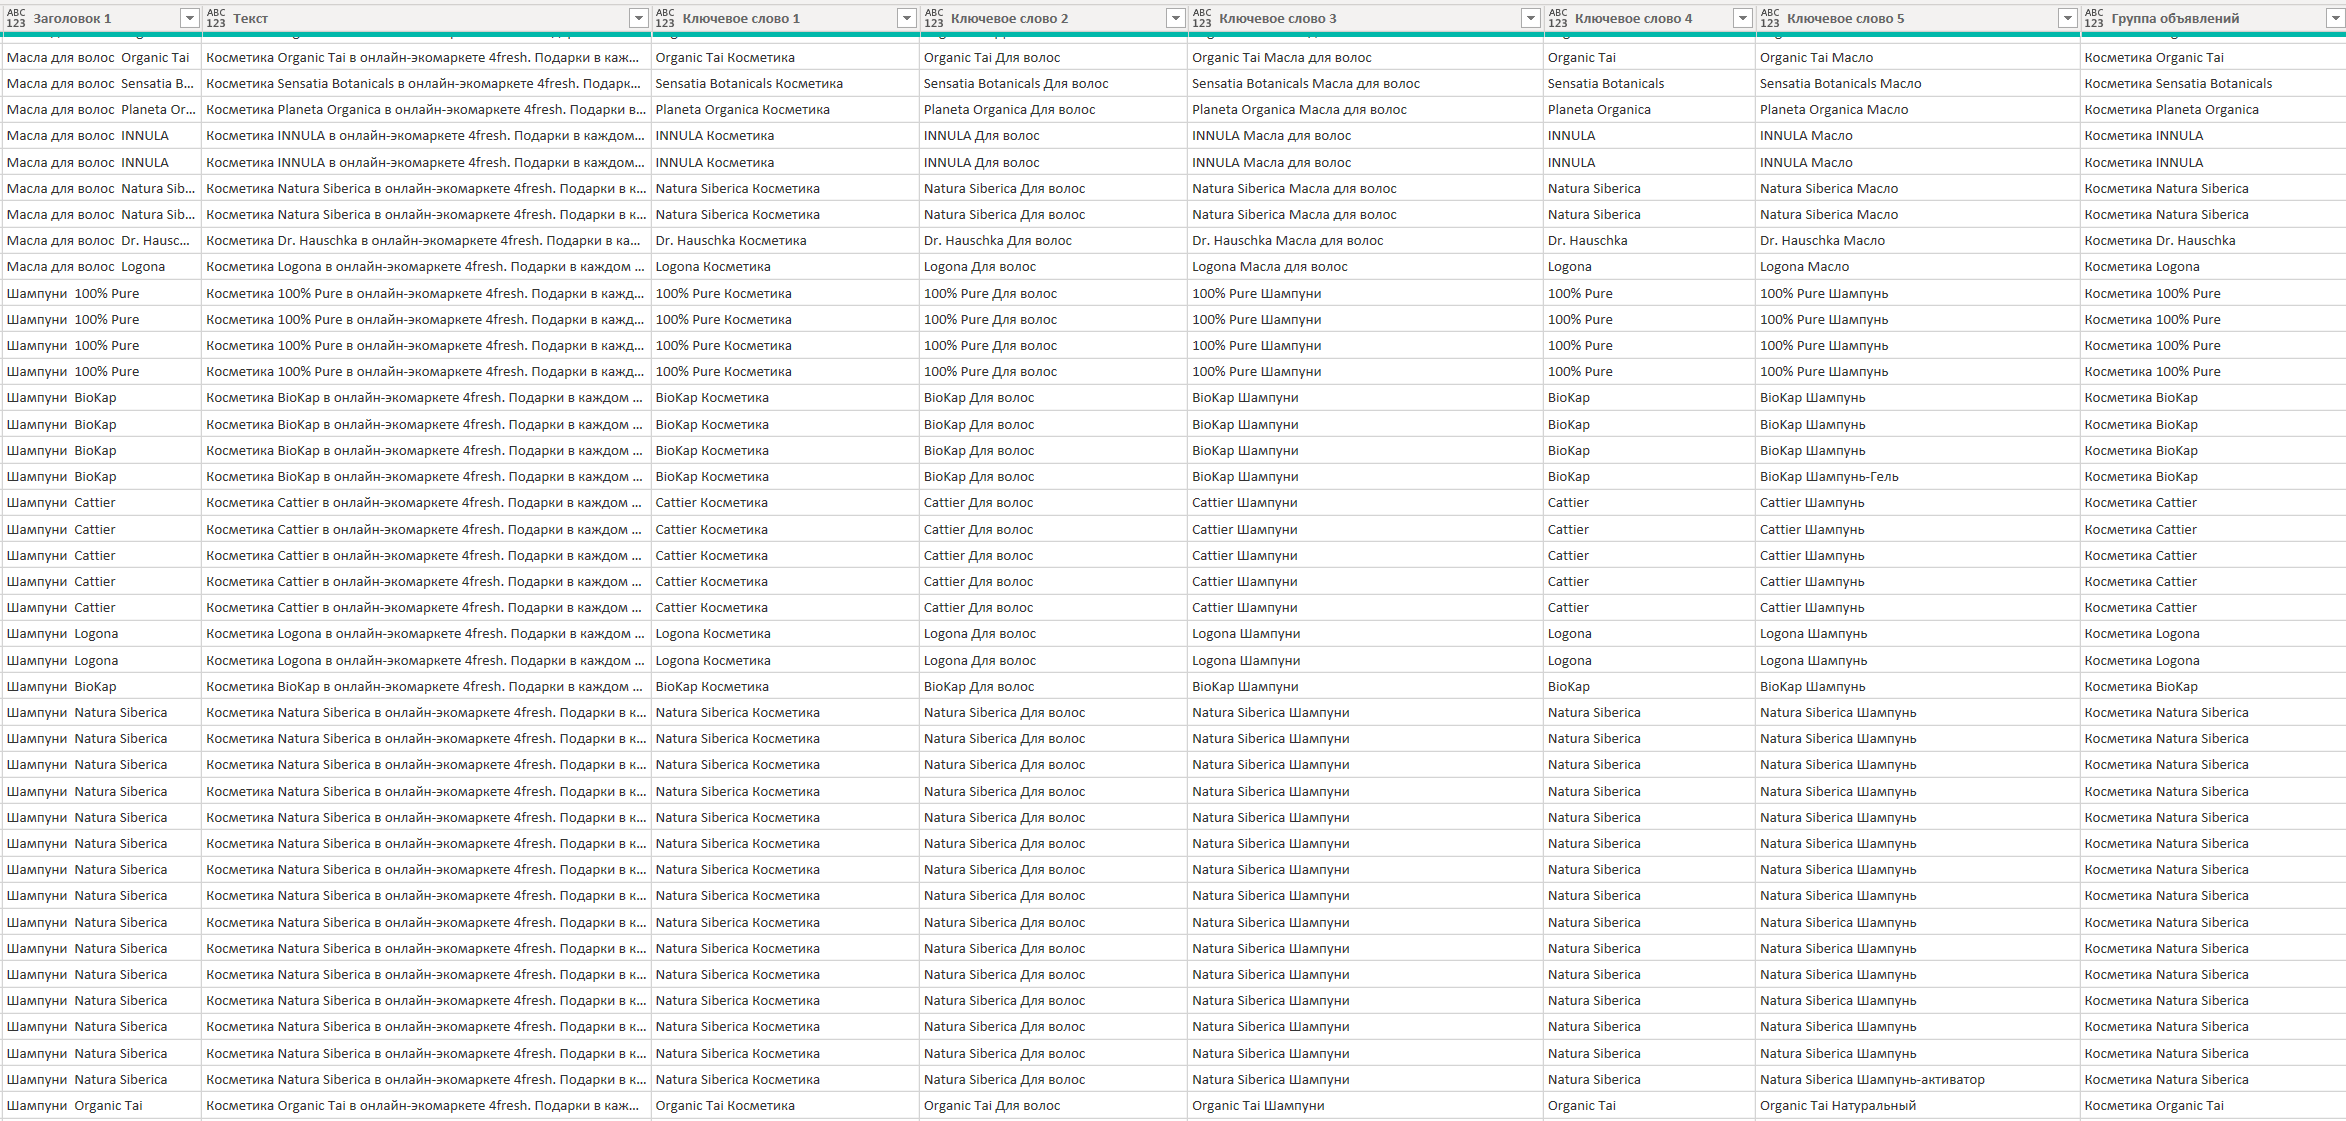Expand Ключевое слово 5 filter arrow

tap(2067, 18)
